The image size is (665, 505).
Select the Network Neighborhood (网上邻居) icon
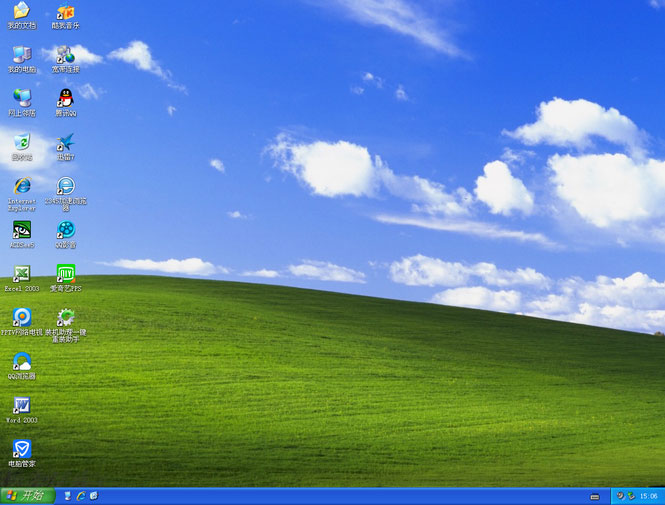(x=22, y=103)
